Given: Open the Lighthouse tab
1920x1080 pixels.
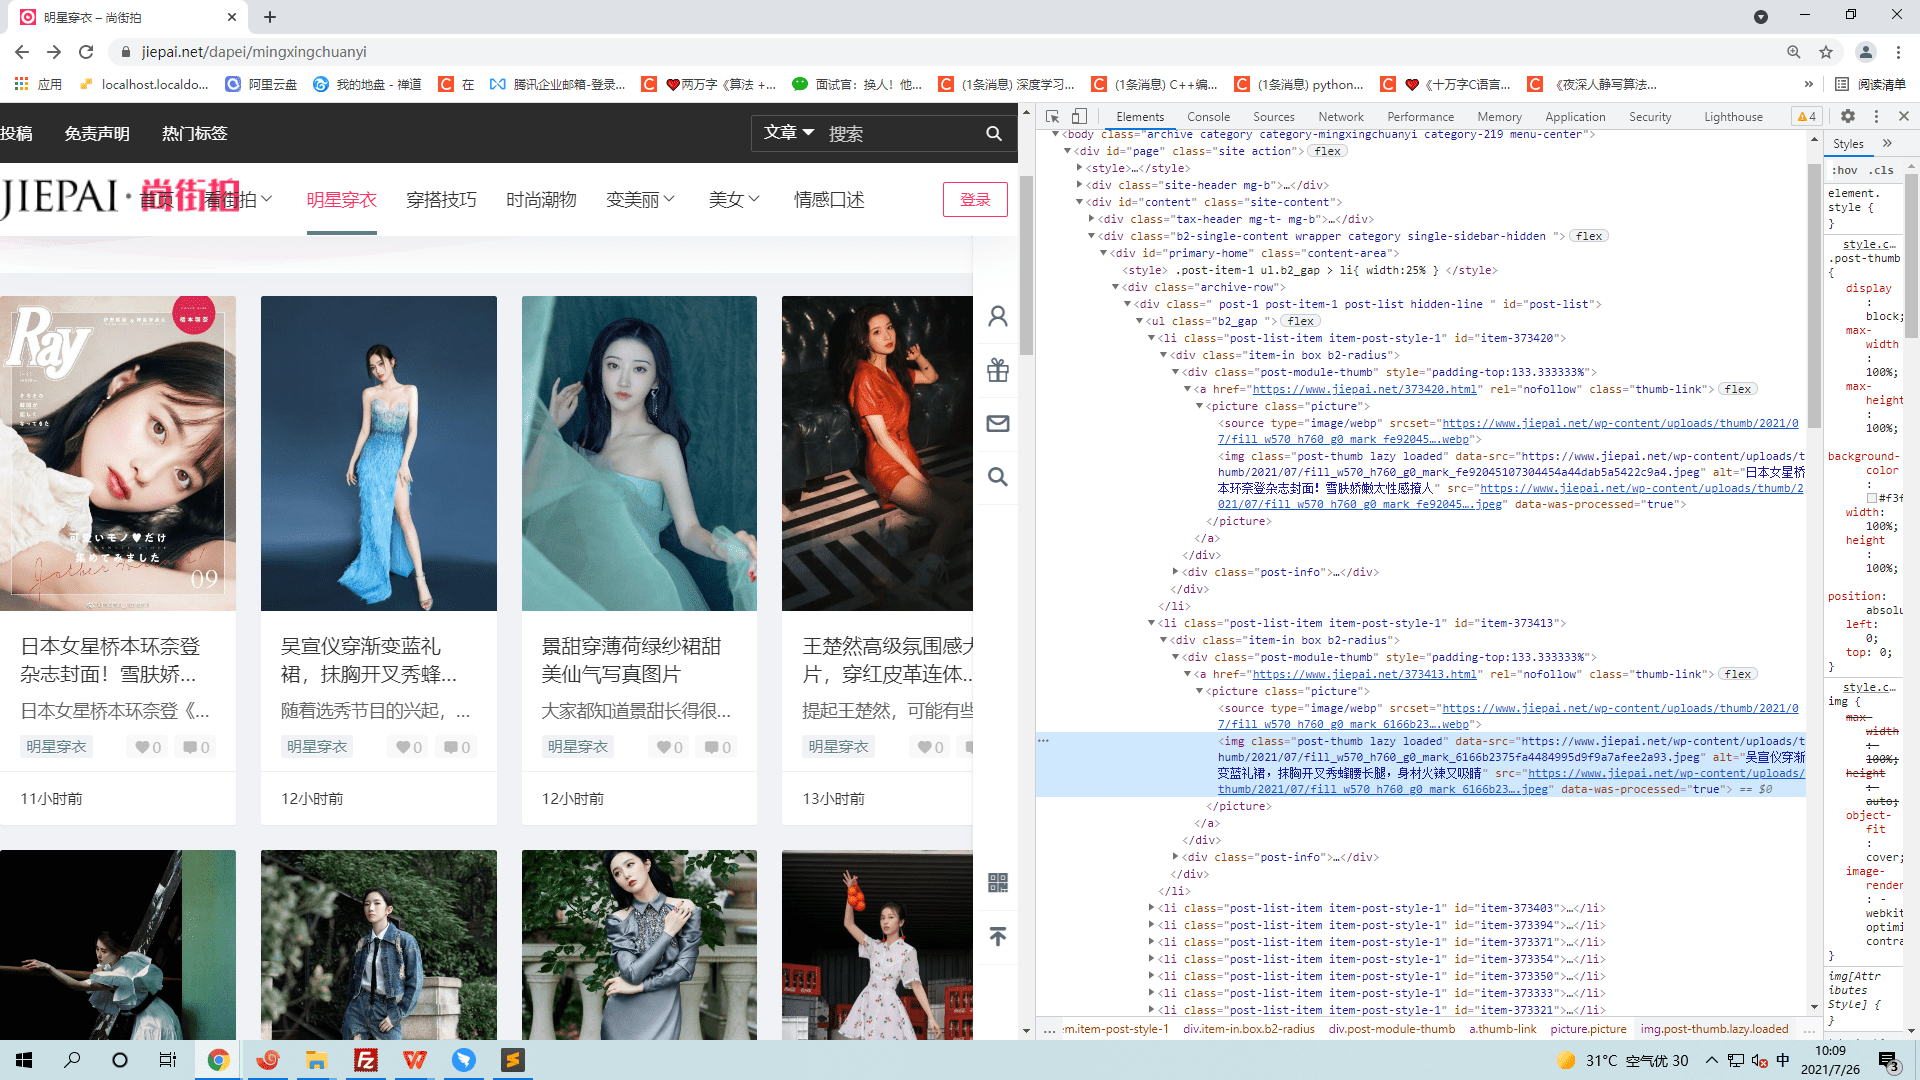Looking at the screenshot, I should [x=1733, y=117].
